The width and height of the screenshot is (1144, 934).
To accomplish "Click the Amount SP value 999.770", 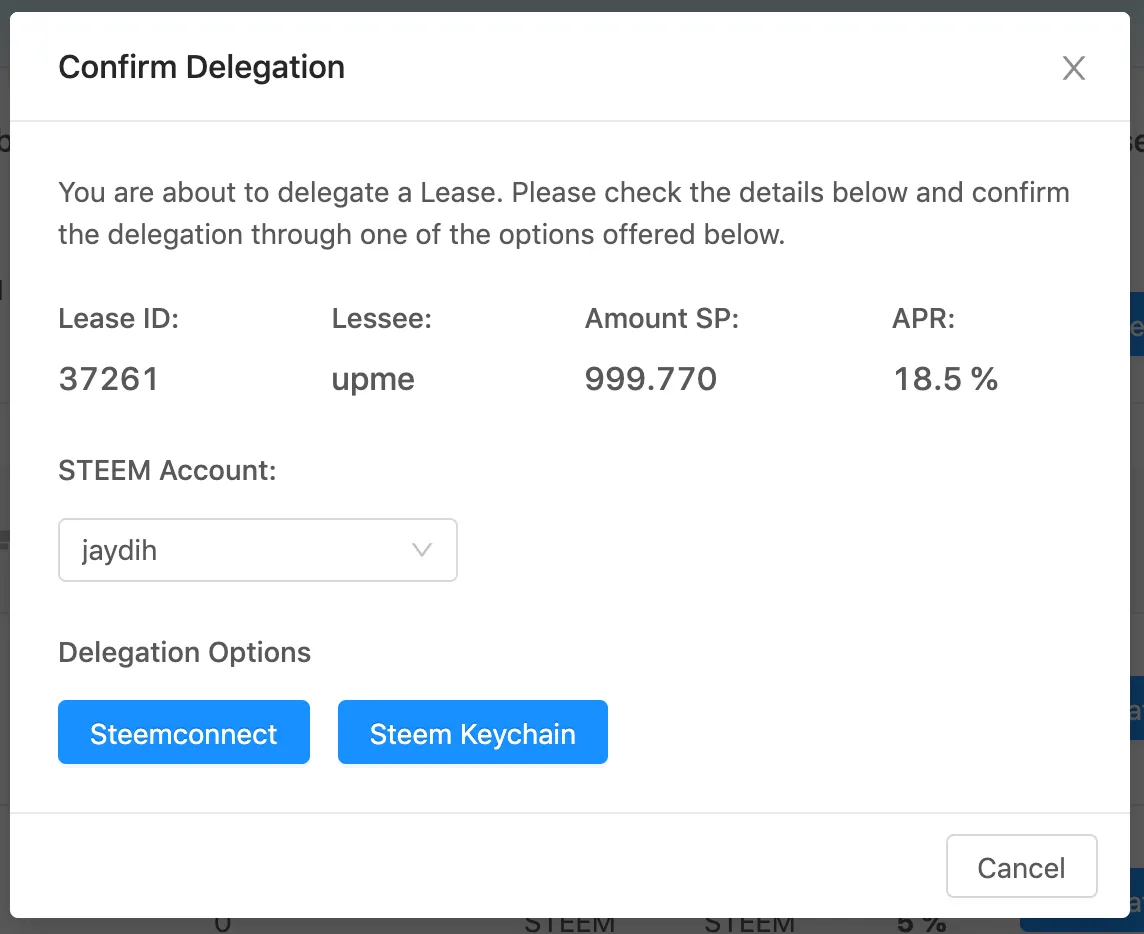I will [x=651, y=379].
